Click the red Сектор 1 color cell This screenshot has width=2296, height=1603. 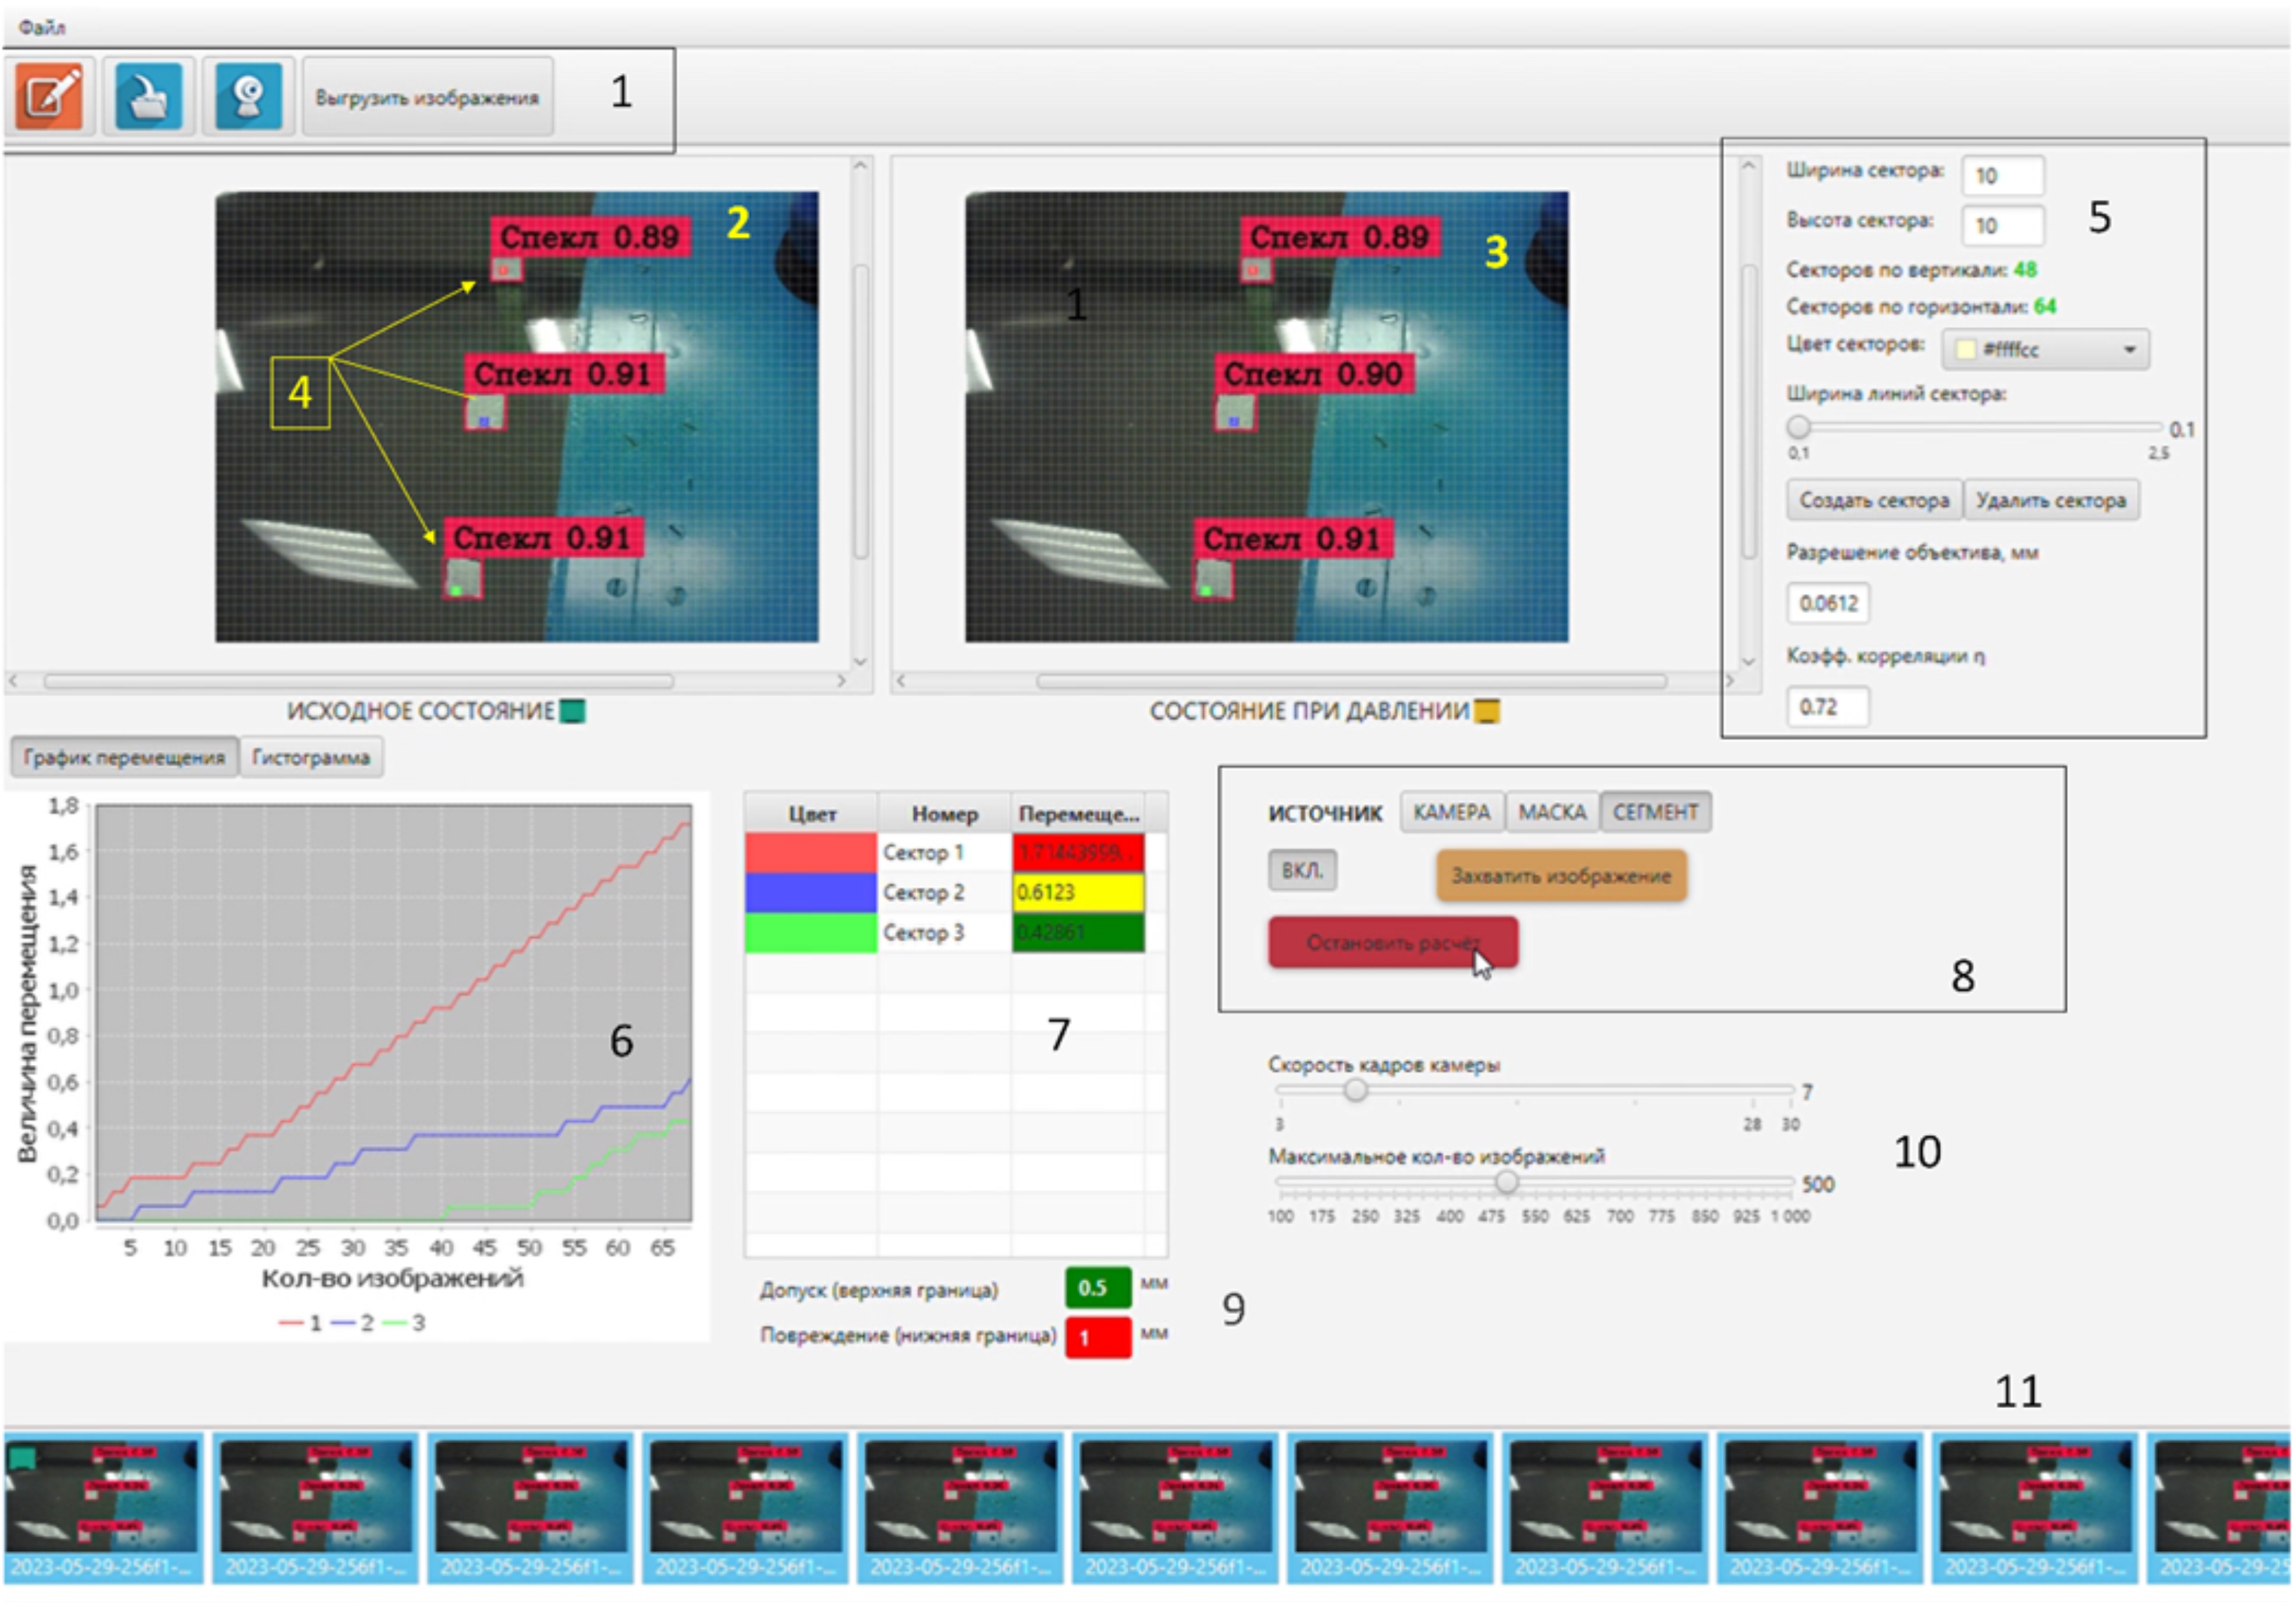(811, 853)
